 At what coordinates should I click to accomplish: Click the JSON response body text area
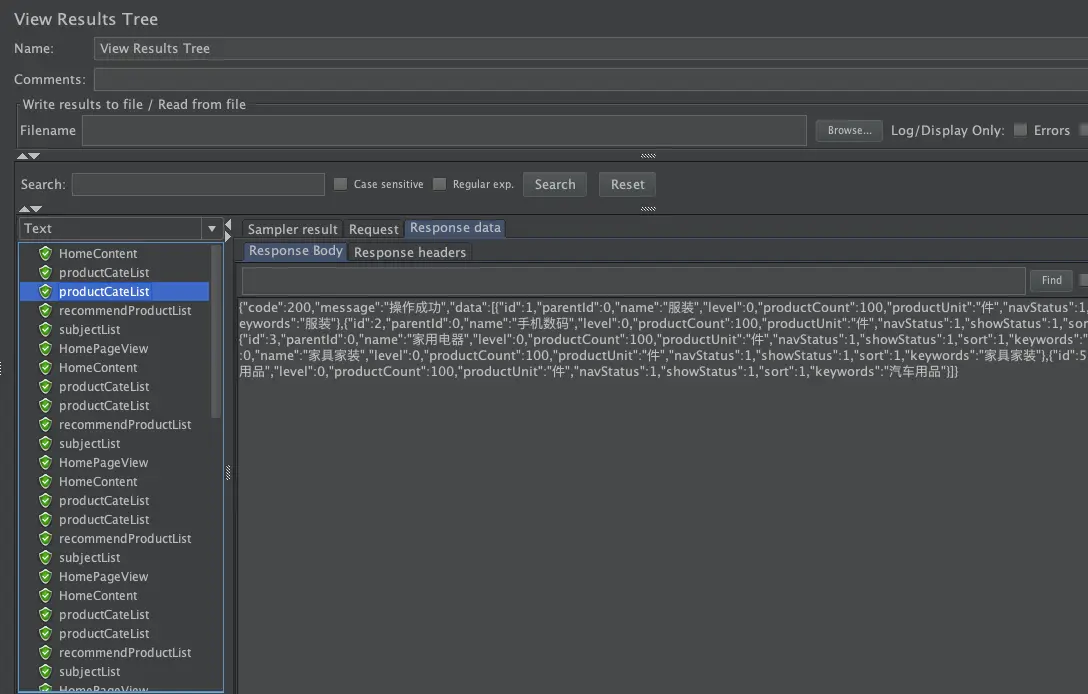click(x=663, y=496)
